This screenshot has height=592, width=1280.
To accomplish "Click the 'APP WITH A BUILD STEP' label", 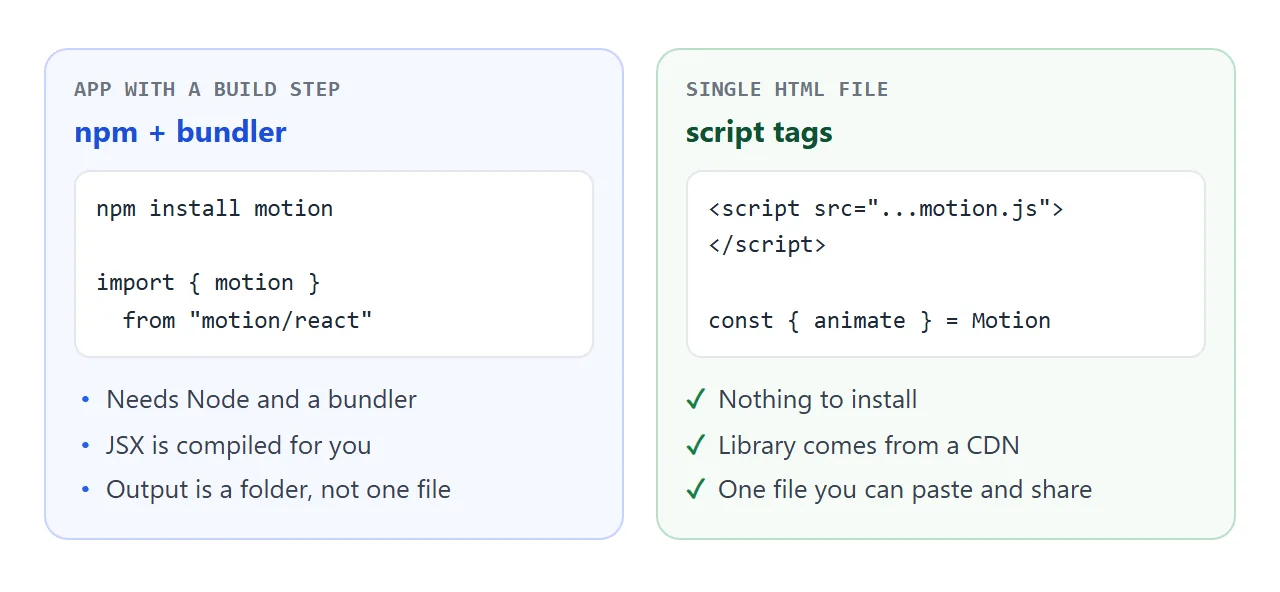I will pos(207,89).
